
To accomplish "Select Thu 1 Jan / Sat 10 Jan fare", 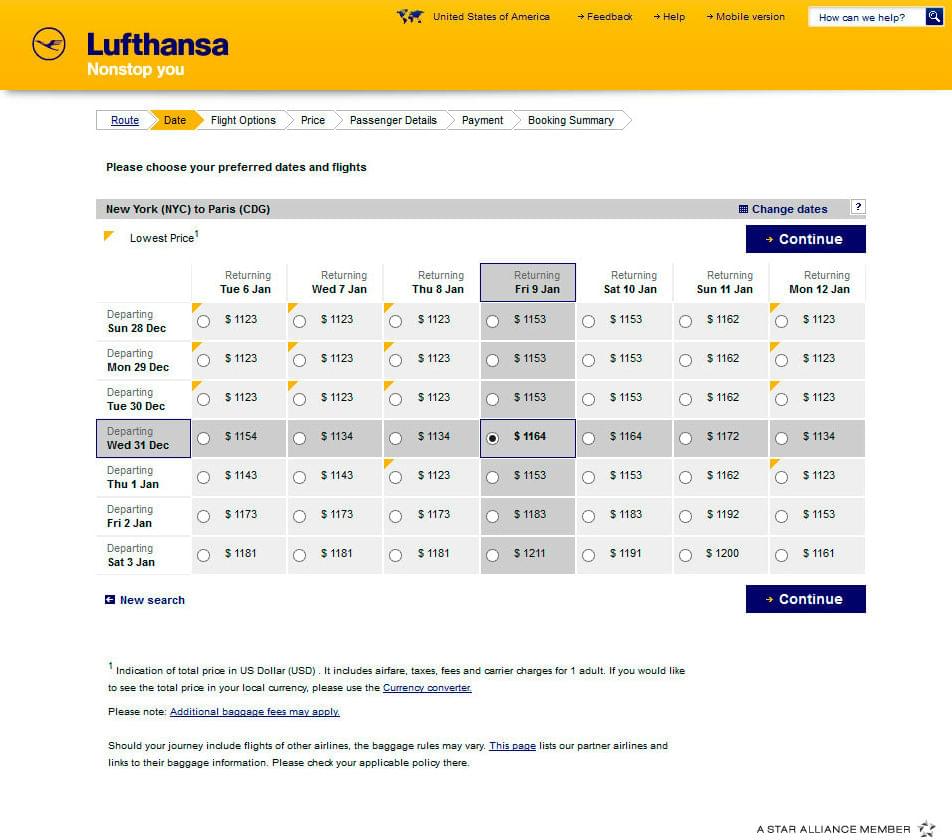I will [x=588, y=477].
